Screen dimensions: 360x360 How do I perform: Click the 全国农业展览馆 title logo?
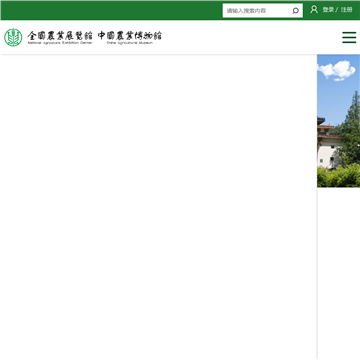click(x=60, y=37)
